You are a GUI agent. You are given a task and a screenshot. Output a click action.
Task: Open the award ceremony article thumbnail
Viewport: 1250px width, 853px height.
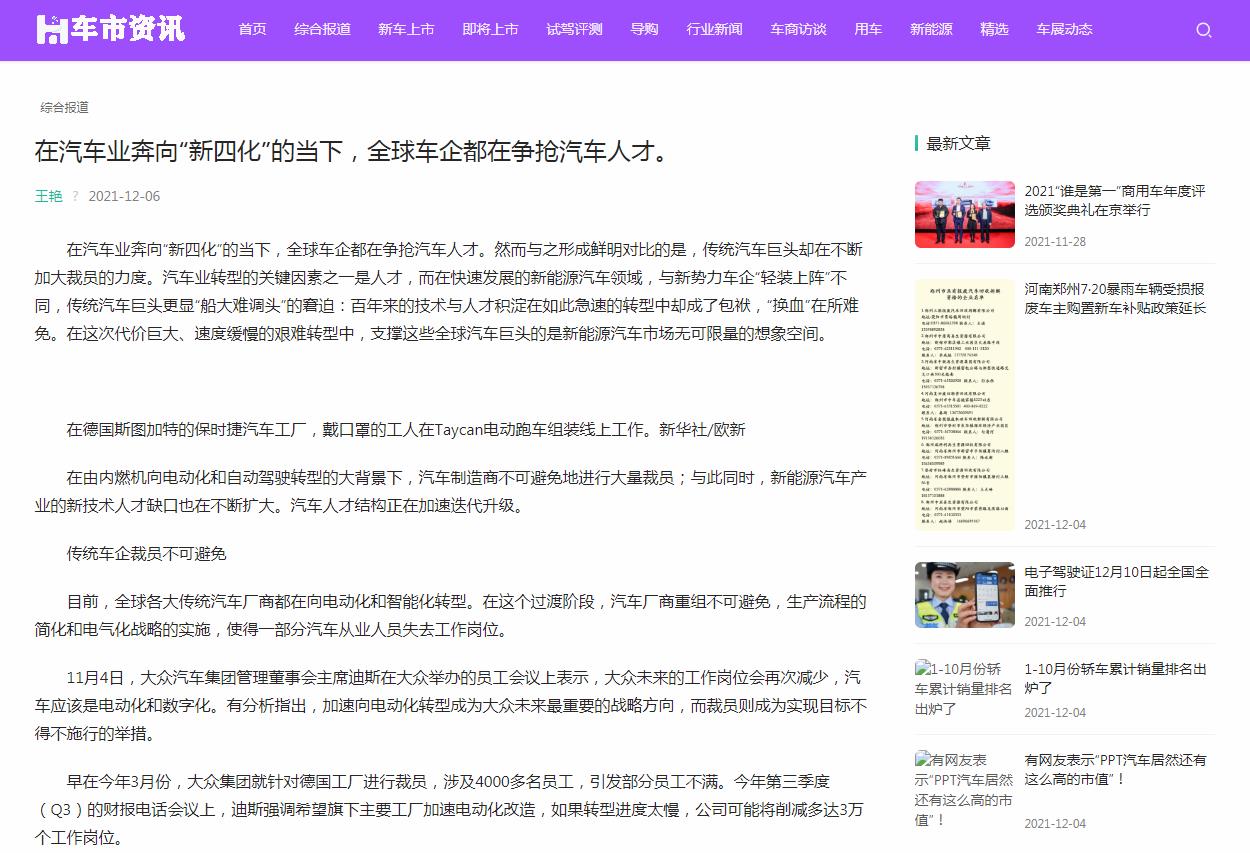click(x=964, y=214)
